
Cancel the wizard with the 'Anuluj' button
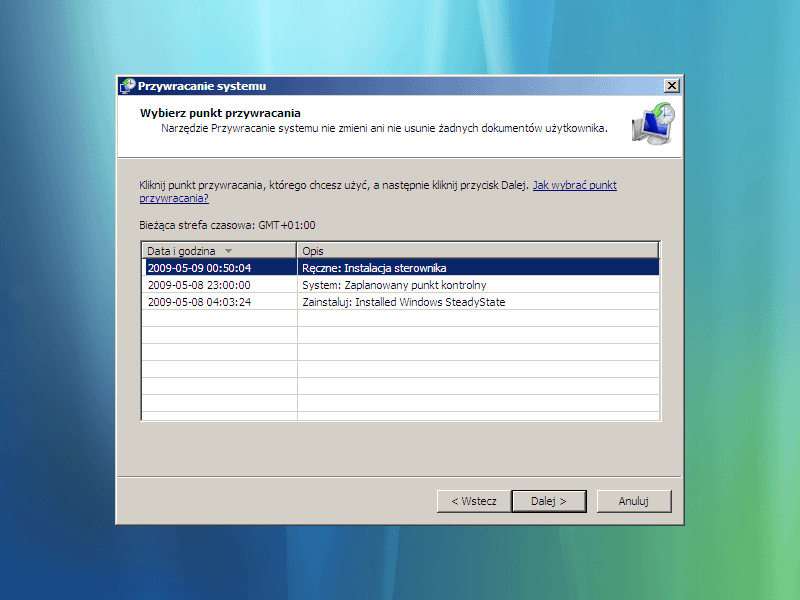coord(634,501)
